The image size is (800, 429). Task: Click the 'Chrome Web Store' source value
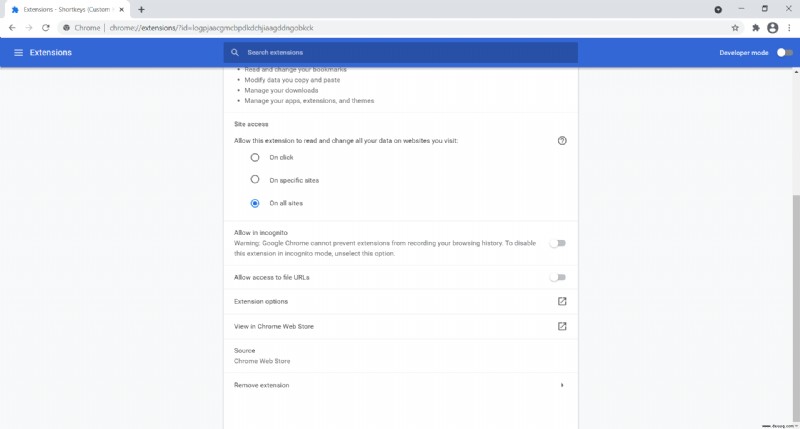coord(262,361)
